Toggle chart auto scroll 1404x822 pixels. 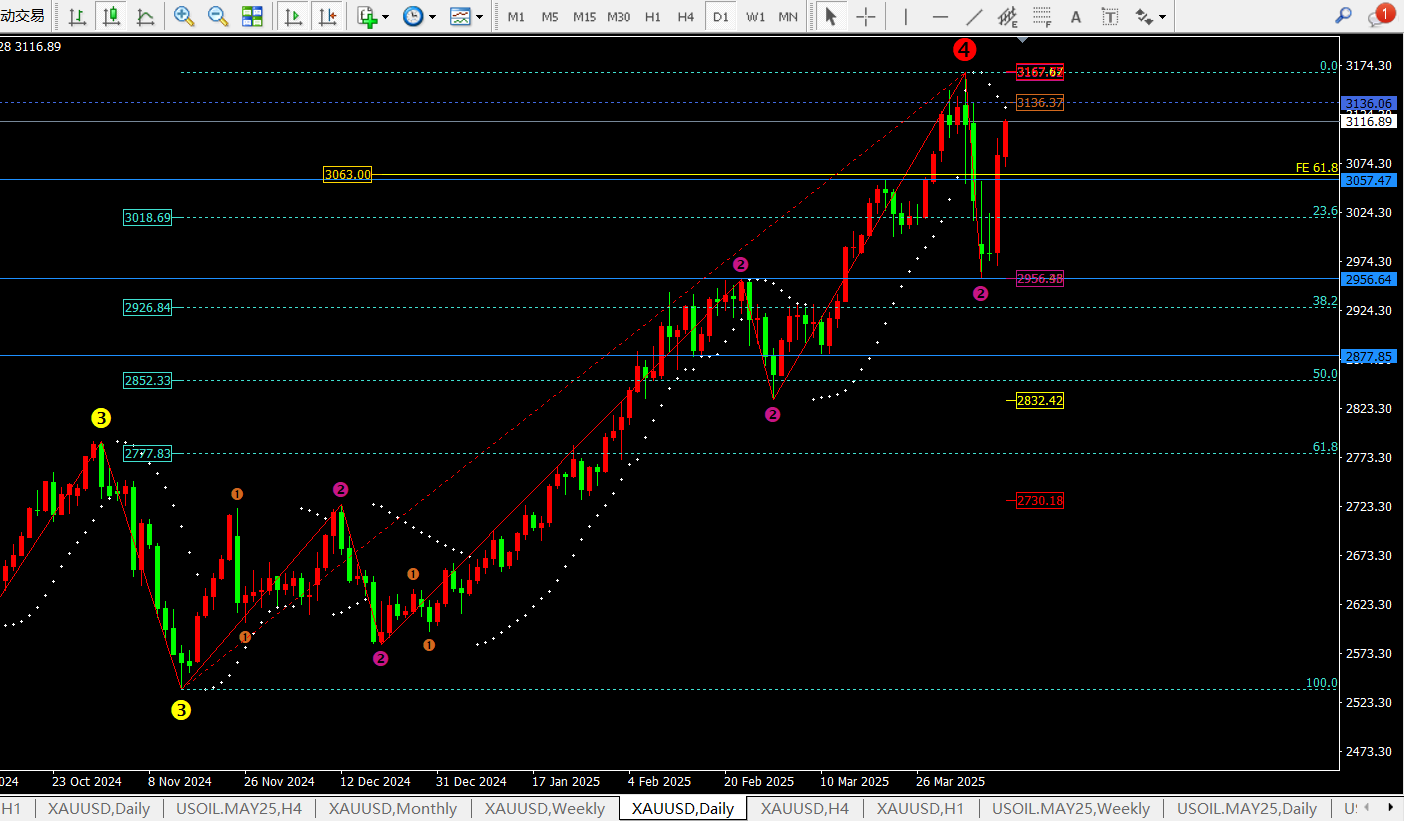pos(293,16)
